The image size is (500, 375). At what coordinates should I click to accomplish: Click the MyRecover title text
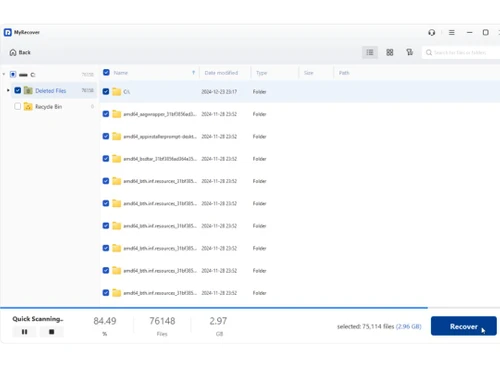[27, 32]
